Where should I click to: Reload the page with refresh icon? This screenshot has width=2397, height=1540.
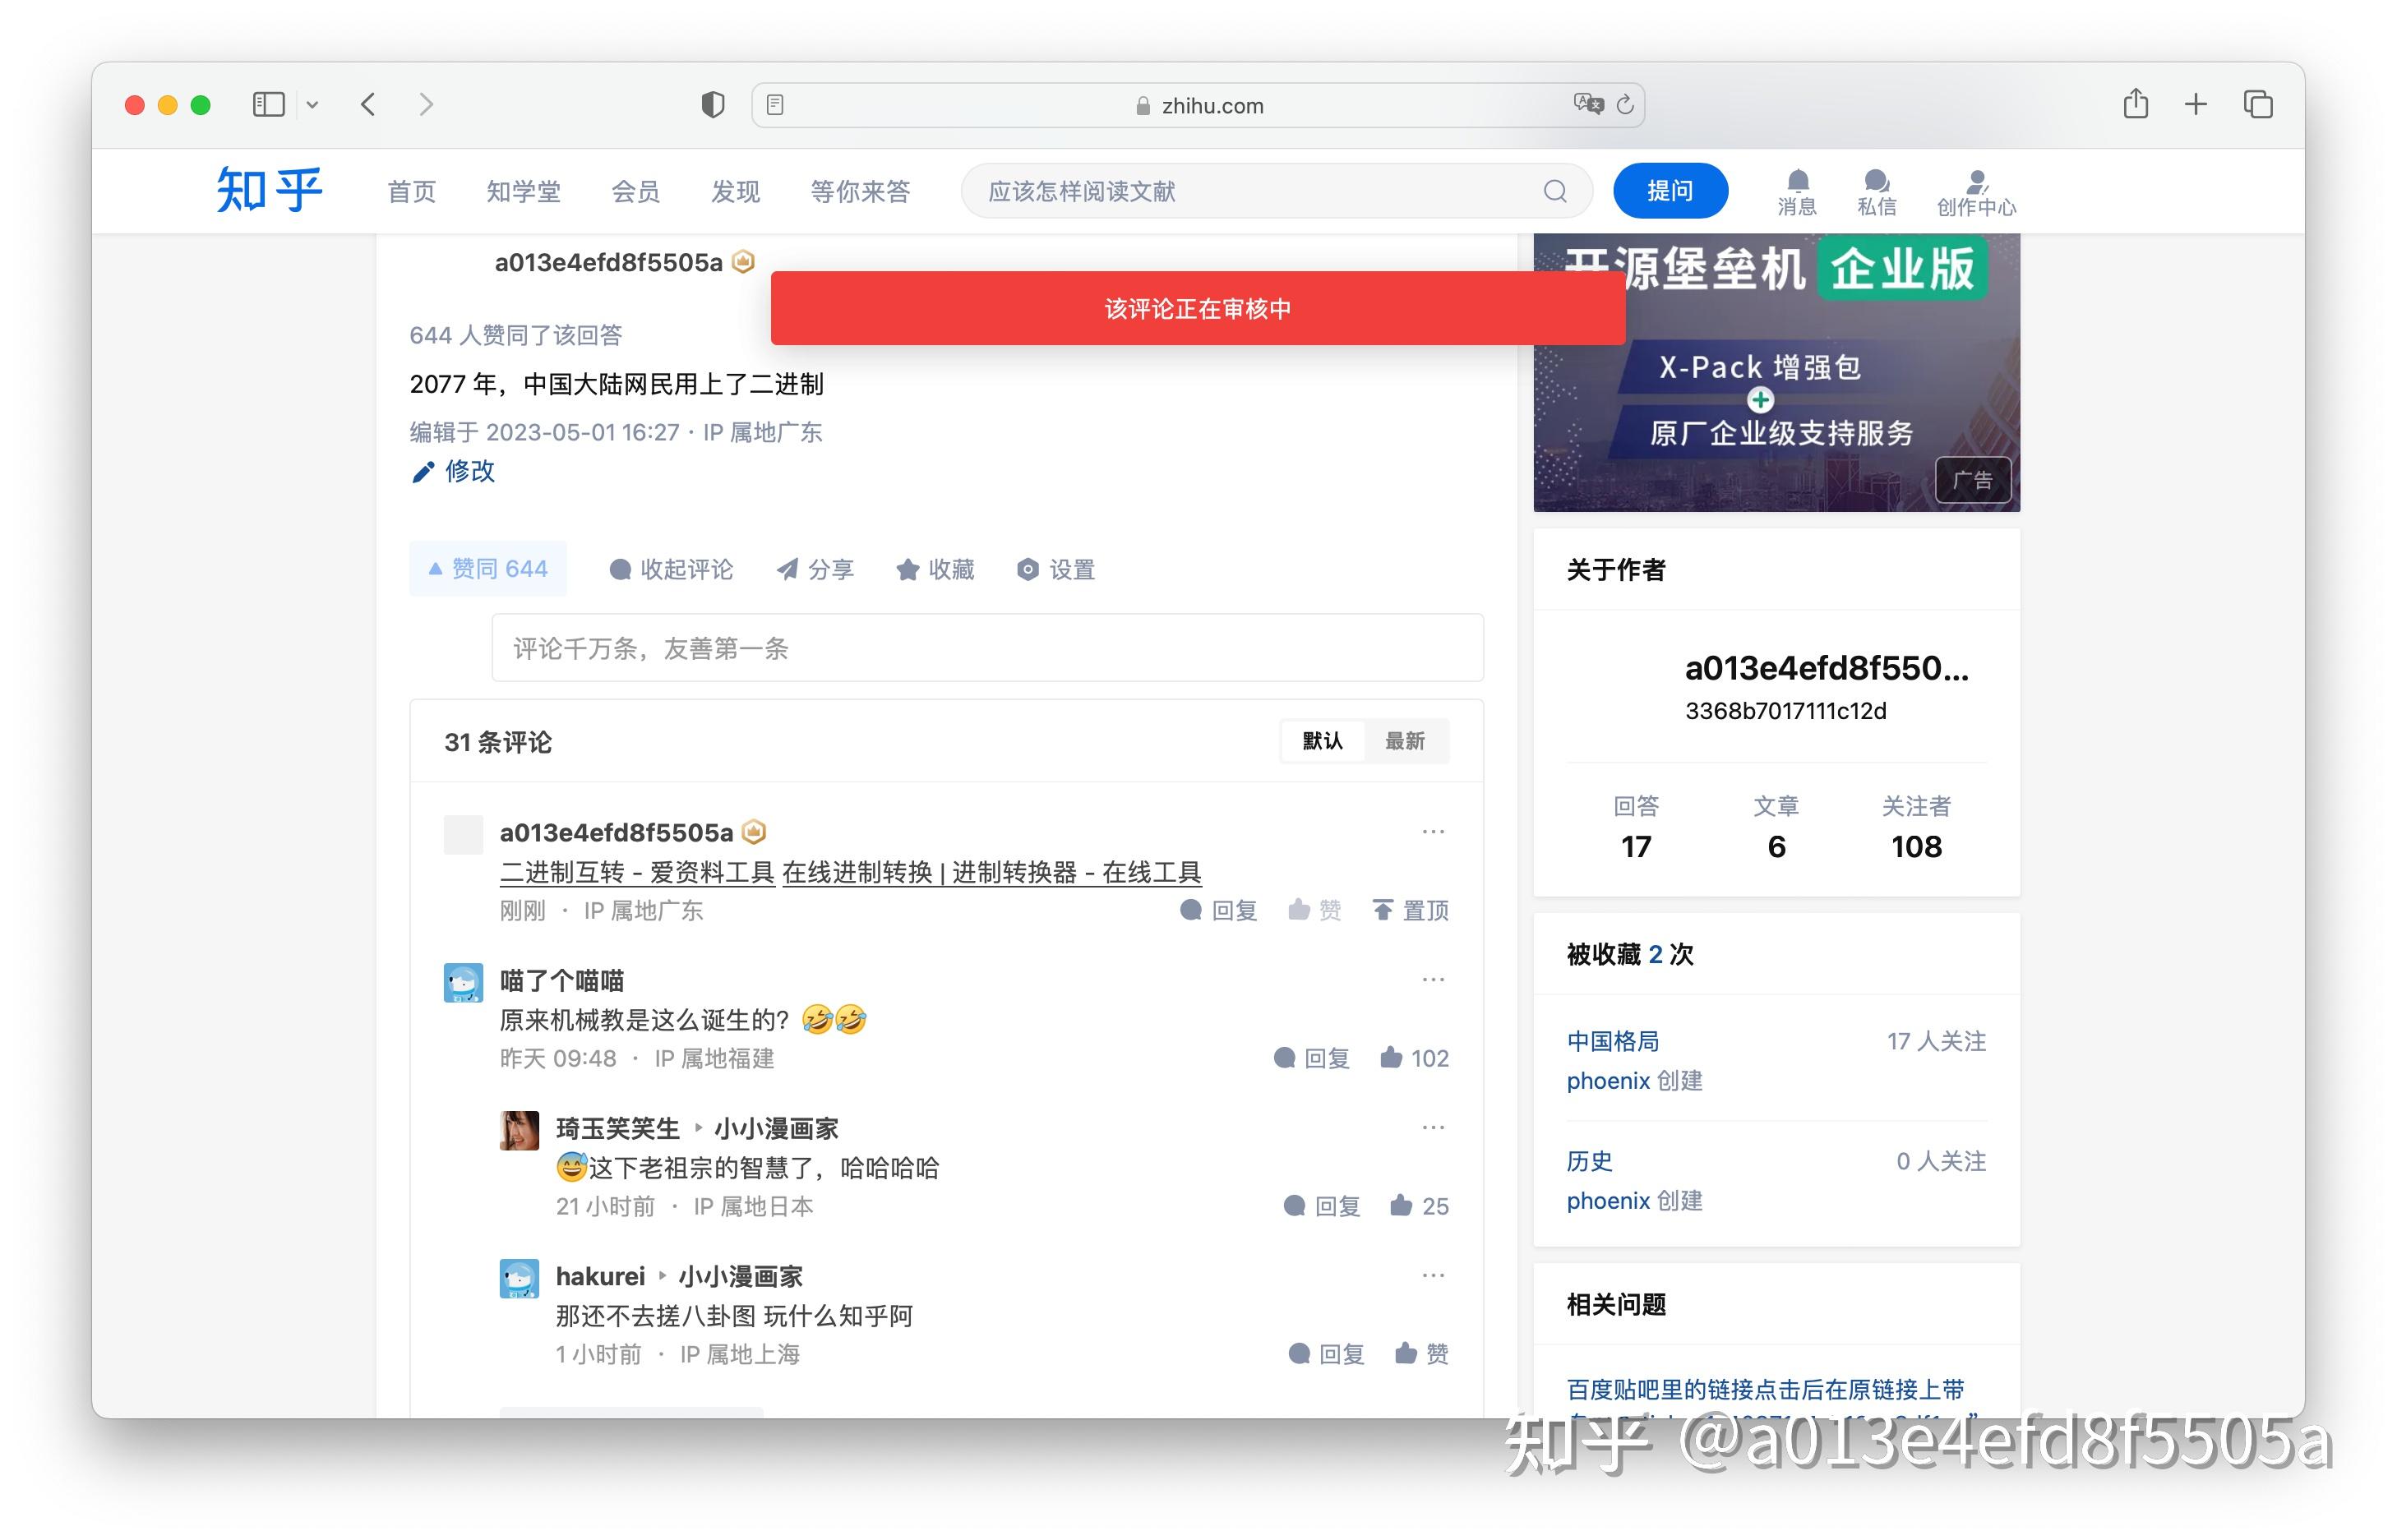pyautogui.click(x=1625, y=104)
